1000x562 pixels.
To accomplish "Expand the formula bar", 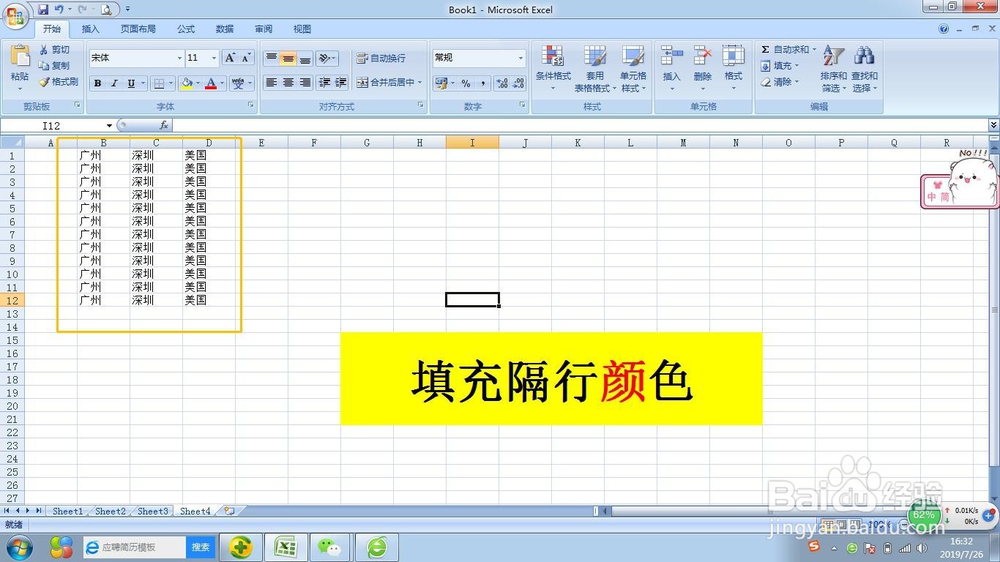I will 993,124.
